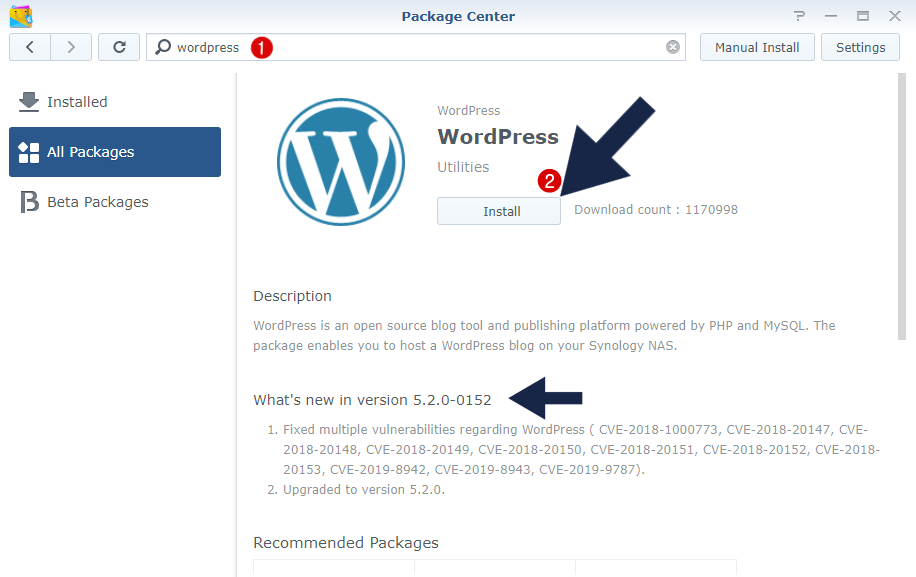Viewport: 916px width, 577px height.
Task: Close the Package Center window
Action: click(x=895, y=16)
